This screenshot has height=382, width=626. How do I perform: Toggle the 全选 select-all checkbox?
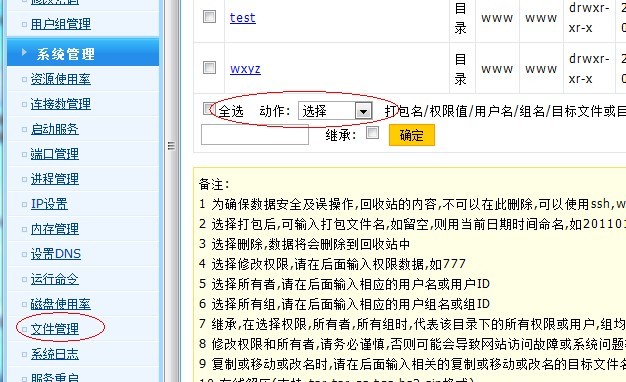click(x=208, y=109)
